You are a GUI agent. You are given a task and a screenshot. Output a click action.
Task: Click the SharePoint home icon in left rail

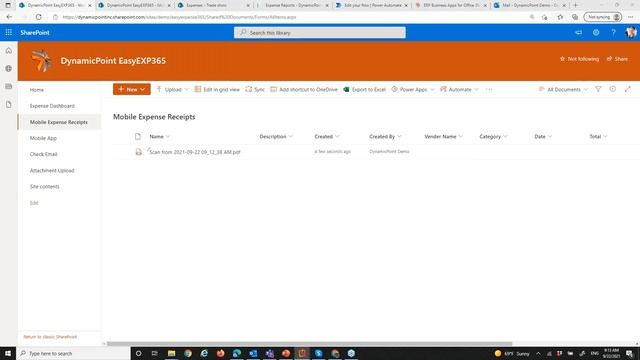click(9, 51)
